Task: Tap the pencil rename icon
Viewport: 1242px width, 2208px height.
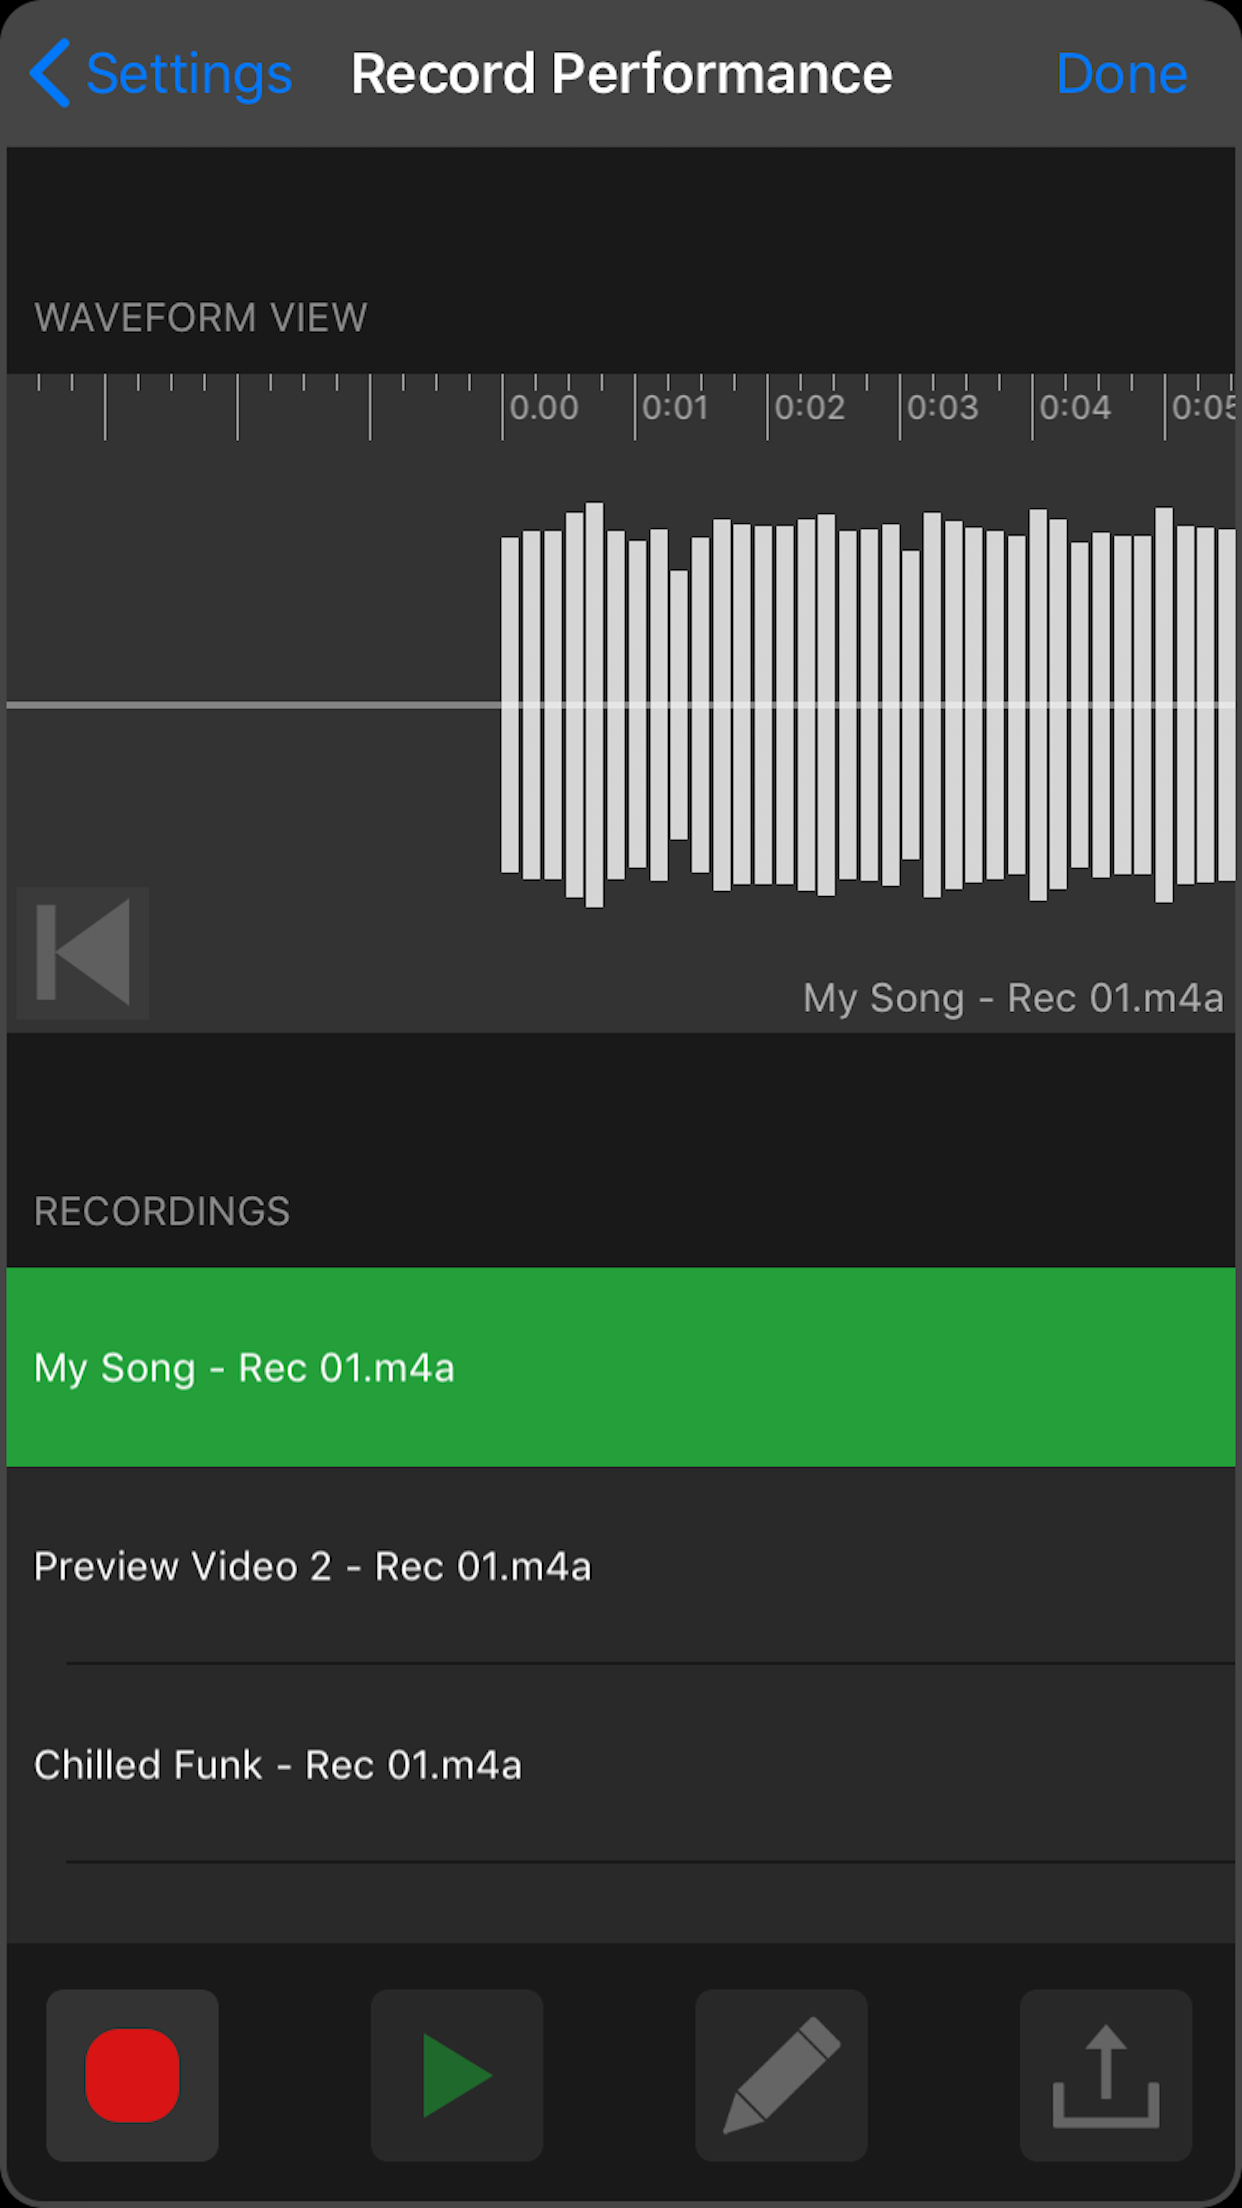Action: click(x=781, y=2075)
